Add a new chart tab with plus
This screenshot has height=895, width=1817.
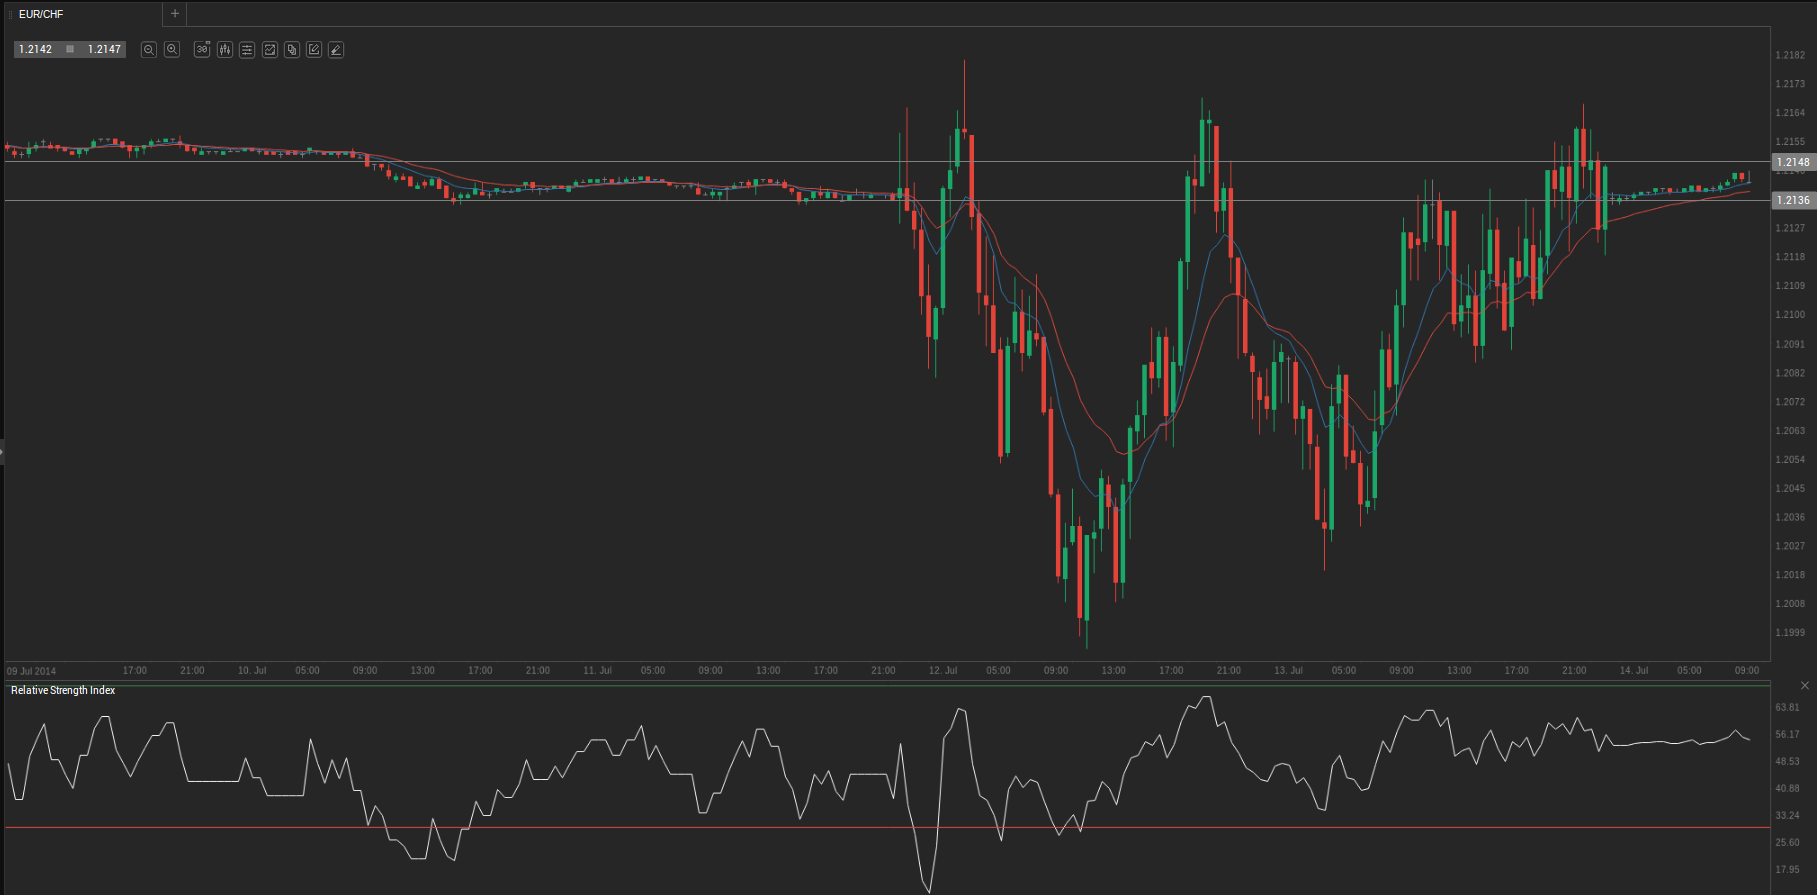coord(175,14)
